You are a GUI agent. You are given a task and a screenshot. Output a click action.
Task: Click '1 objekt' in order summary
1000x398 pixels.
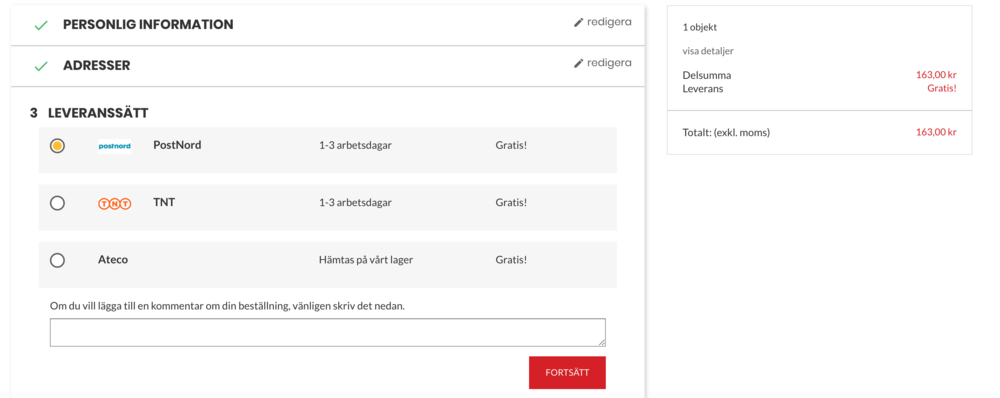pyautogui.click(x=700, y=27)
